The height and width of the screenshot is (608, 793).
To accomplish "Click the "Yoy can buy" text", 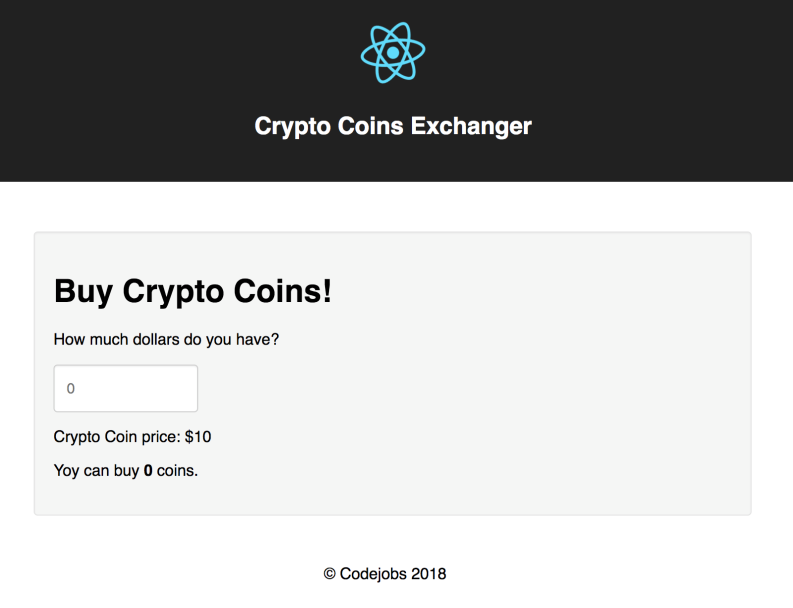I will [96, 471].
